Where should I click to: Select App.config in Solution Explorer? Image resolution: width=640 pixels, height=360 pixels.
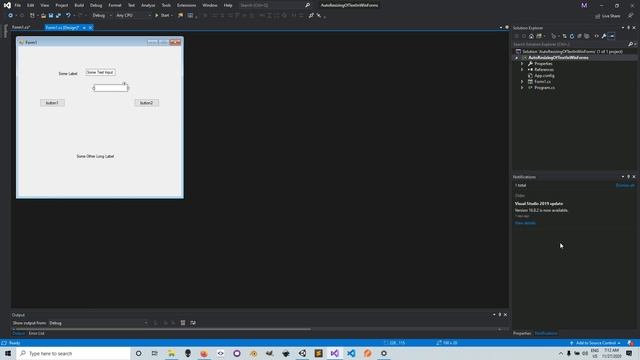click(544, 76)
